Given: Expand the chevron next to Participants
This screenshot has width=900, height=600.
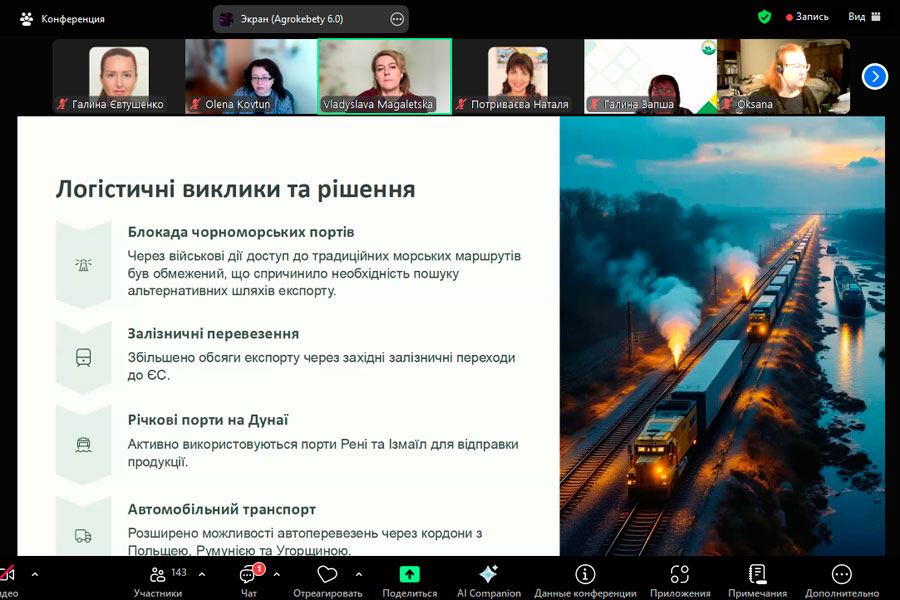Looking at the screenshot, I should coord(202,575).
